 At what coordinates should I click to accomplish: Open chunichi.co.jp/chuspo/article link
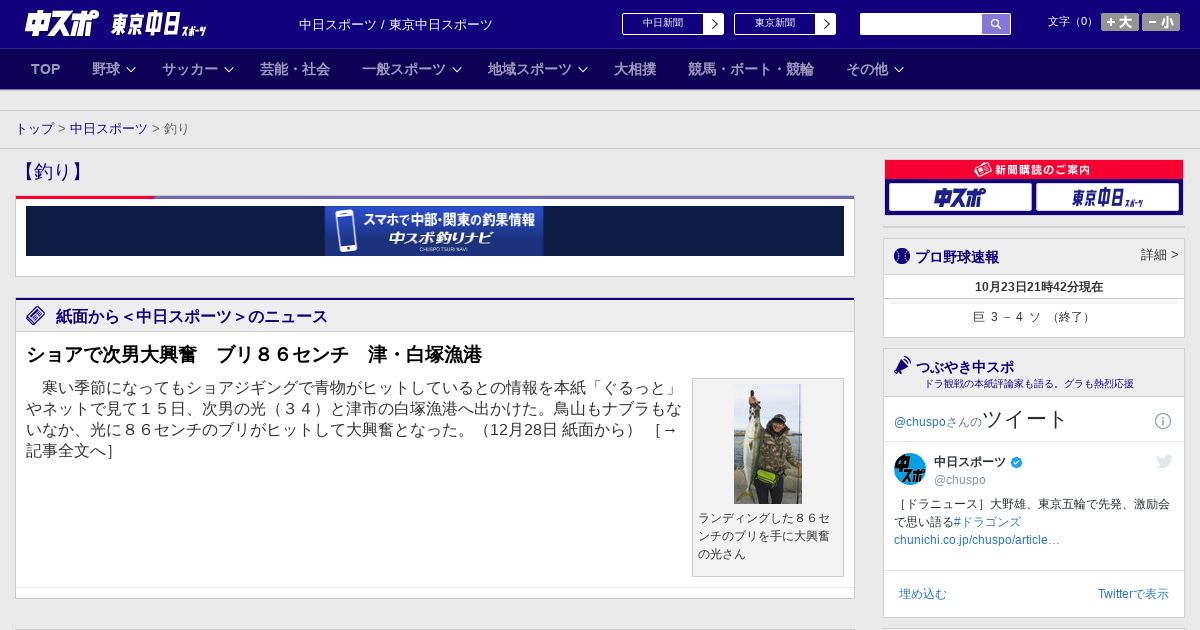(977, 540)
